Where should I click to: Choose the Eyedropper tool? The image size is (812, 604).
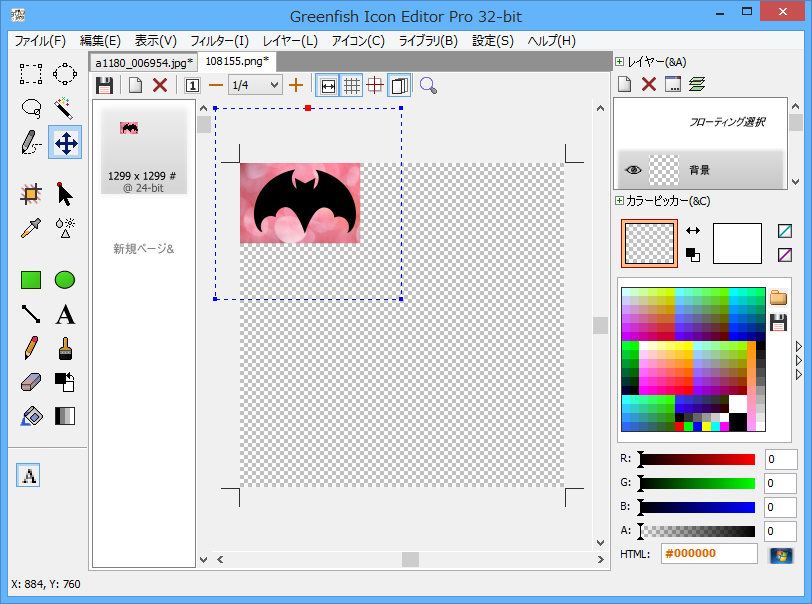pyautogui.click(x=31, y=227)
